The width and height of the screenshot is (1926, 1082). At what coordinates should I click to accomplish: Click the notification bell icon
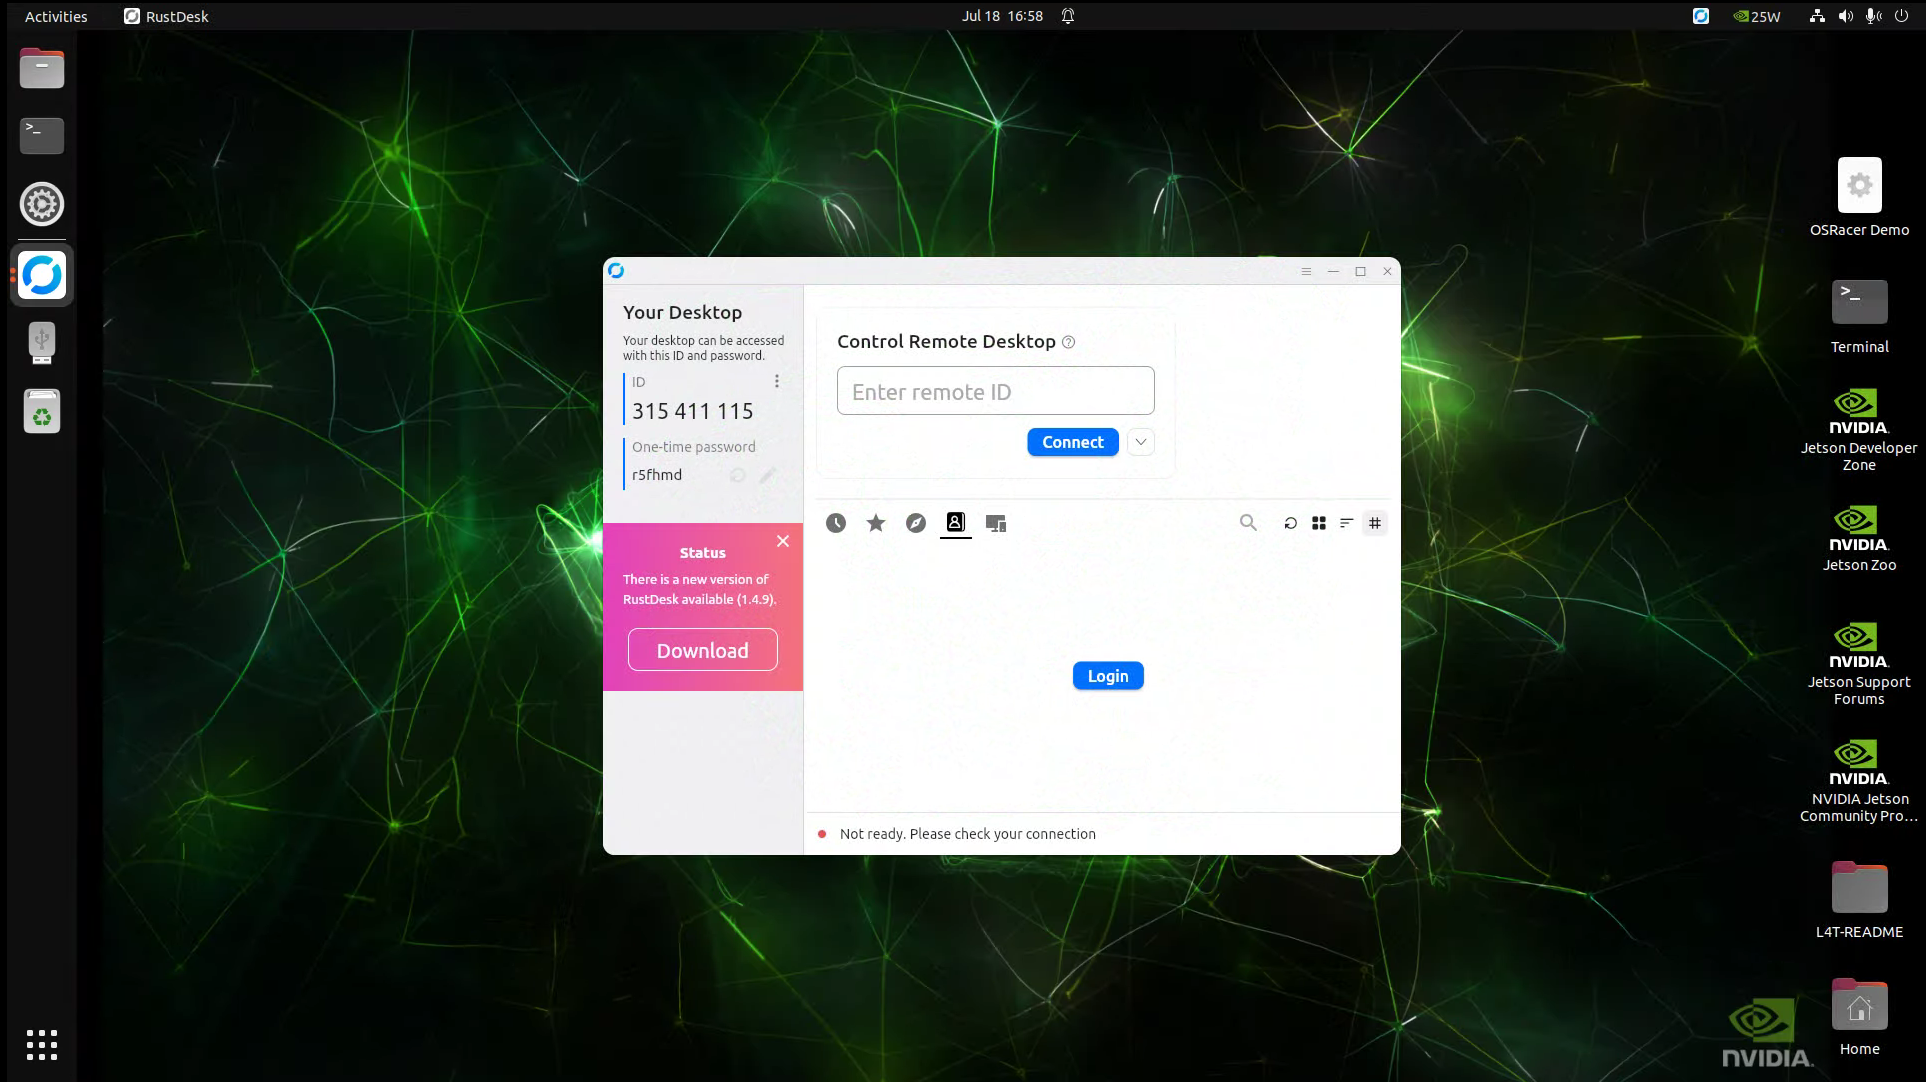(x=1068, y=16)
